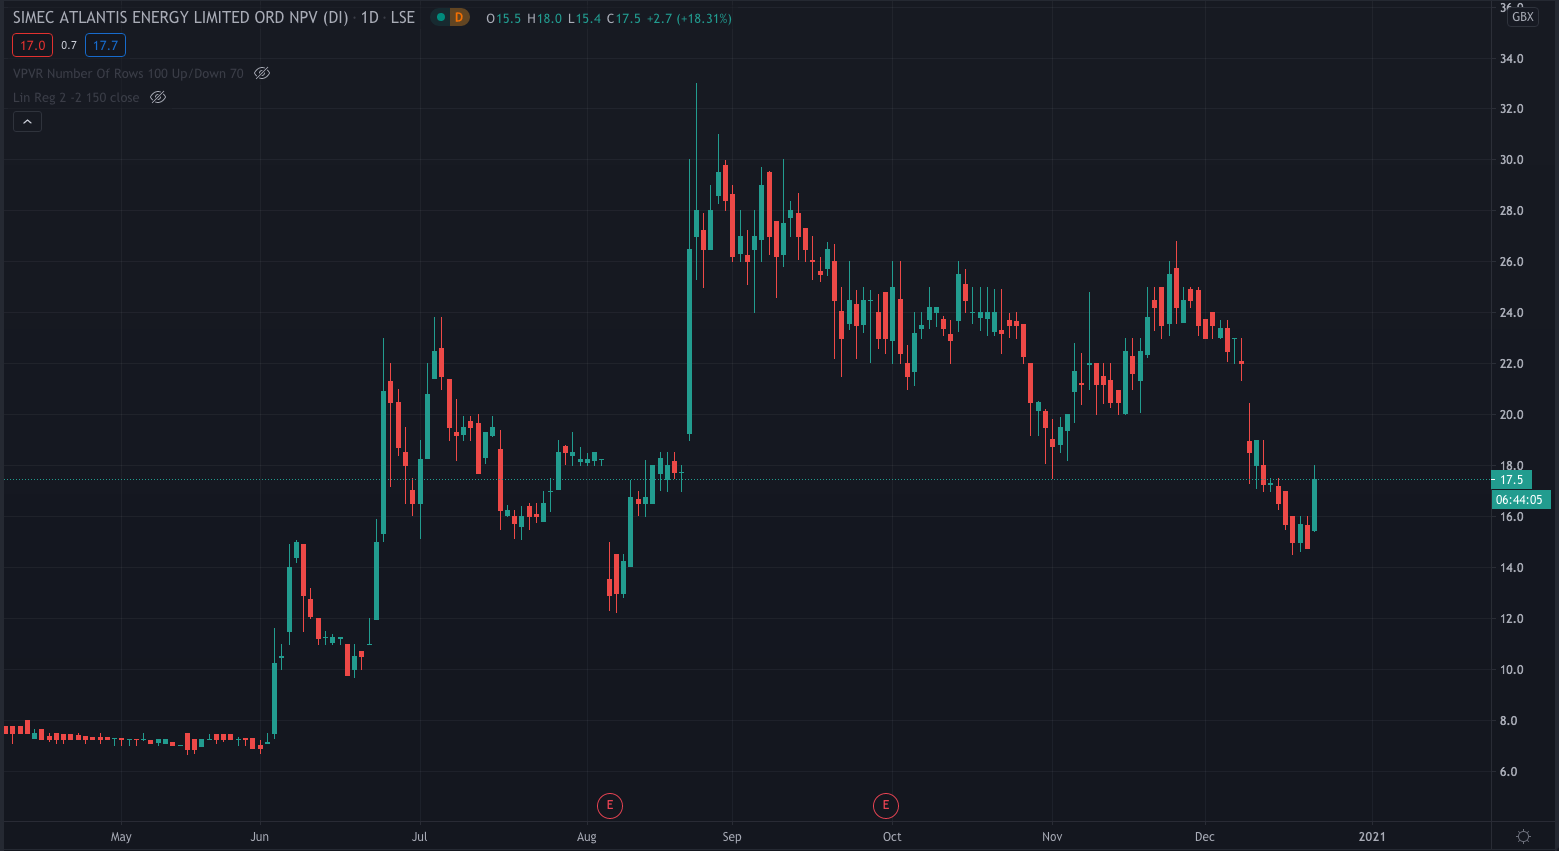Open chart settings gear on time axis

pos(1523,836)
